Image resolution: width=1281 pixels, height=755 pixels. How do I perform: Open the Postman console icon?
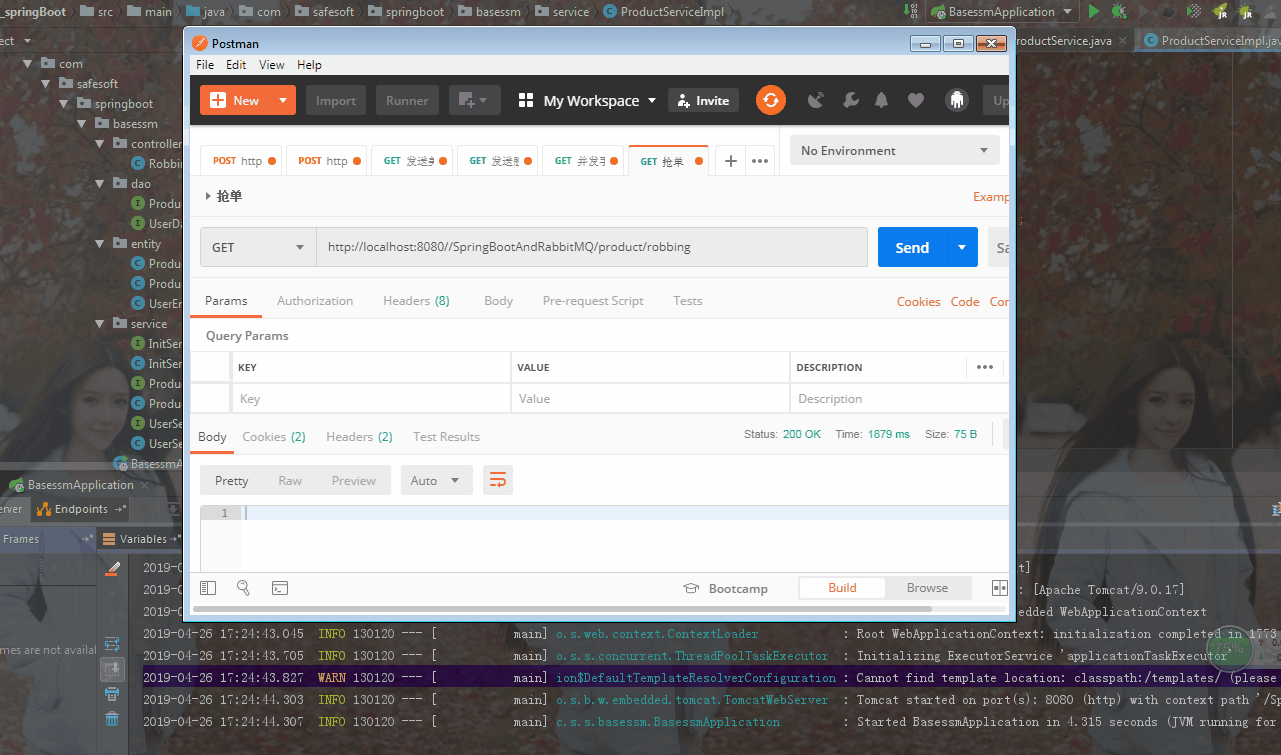coord(280,588)
